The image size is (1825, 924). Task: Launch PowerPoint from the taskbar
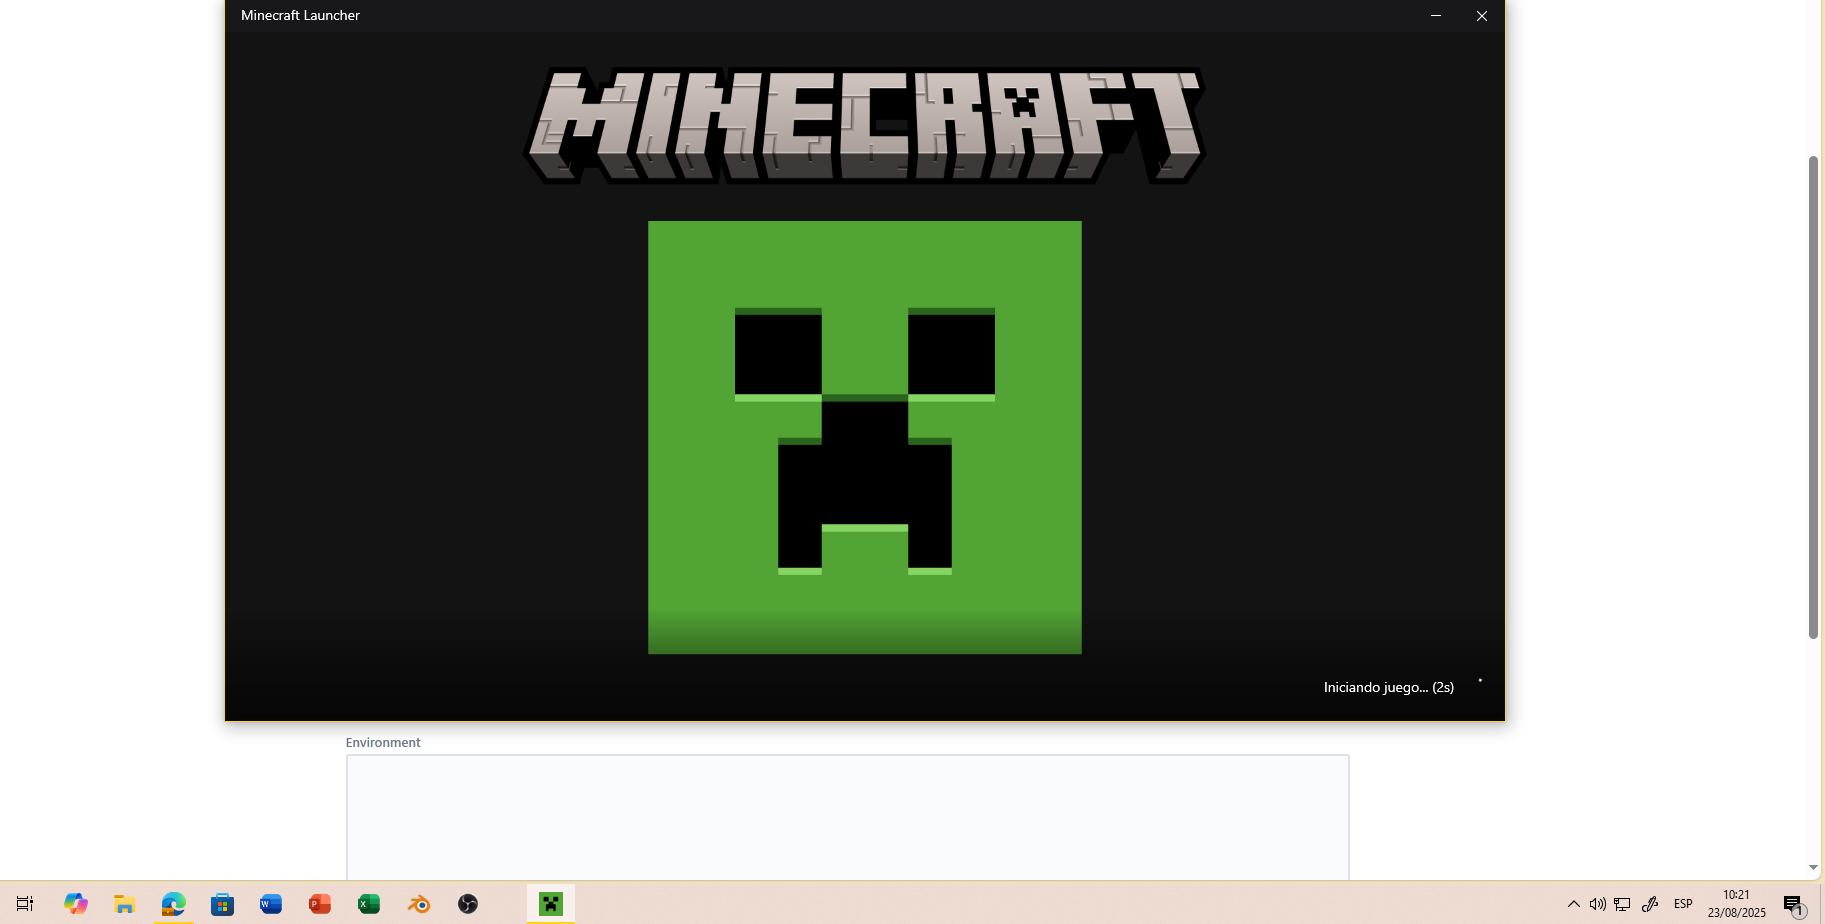tap(320, 904)
